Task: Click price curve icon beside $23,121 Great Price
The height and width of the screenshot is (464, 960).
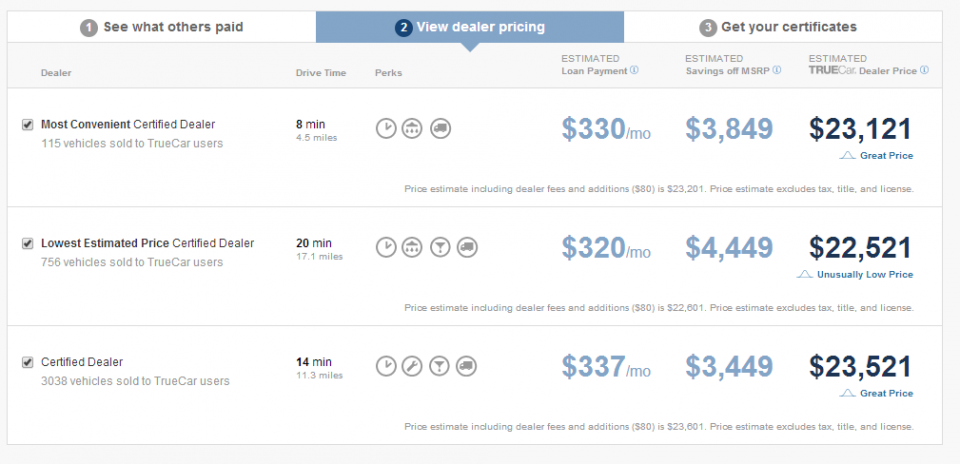Action: click(x=848, y=156)
